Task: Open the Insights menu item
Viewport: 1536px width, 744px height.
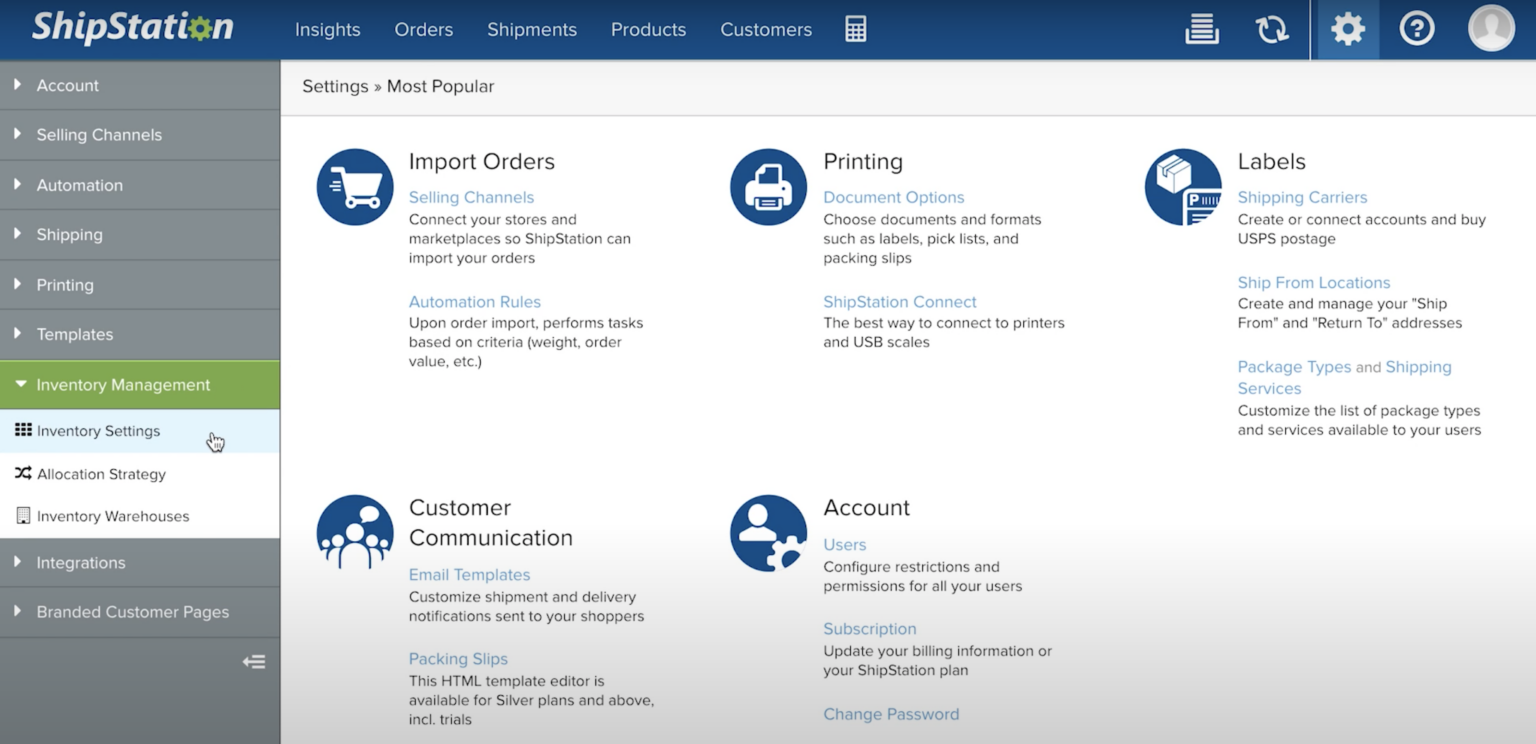Action: [x=327, y=29]
